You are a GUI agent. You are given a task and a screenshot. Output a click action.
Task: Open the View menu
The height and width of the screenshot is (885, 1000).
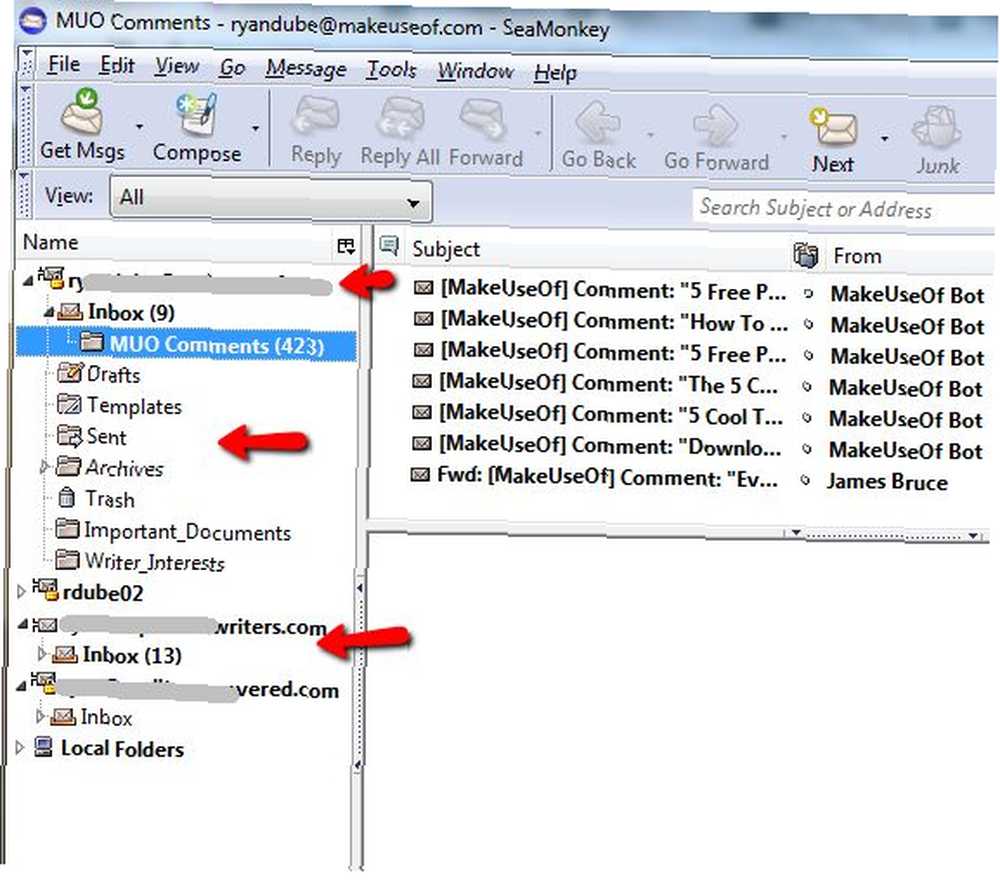click(x=177, y=66)
